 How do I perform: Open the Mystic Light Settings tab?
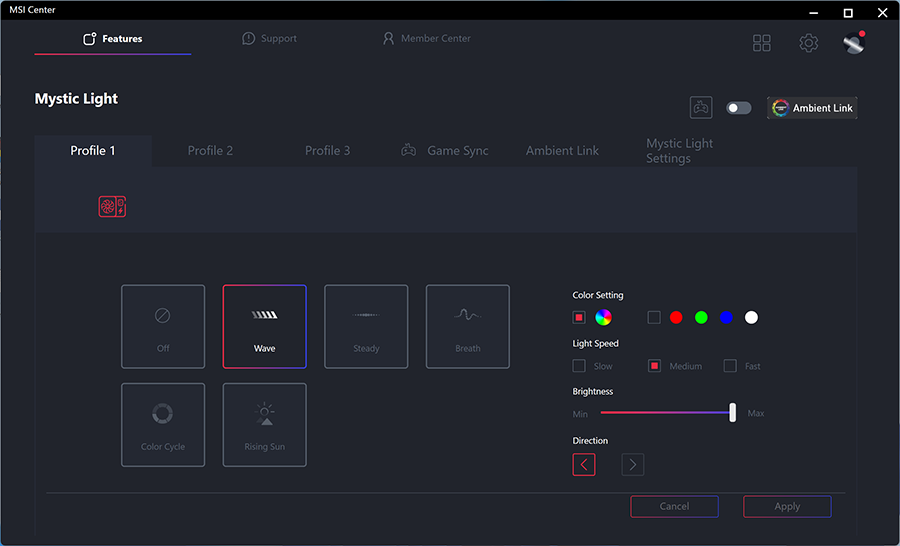(x=680, y=151)
